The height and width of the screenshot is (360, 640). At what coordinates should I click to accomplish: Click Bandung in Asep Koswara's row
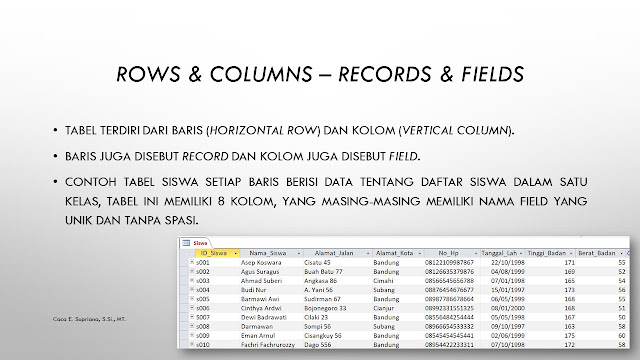click(386, 262)
